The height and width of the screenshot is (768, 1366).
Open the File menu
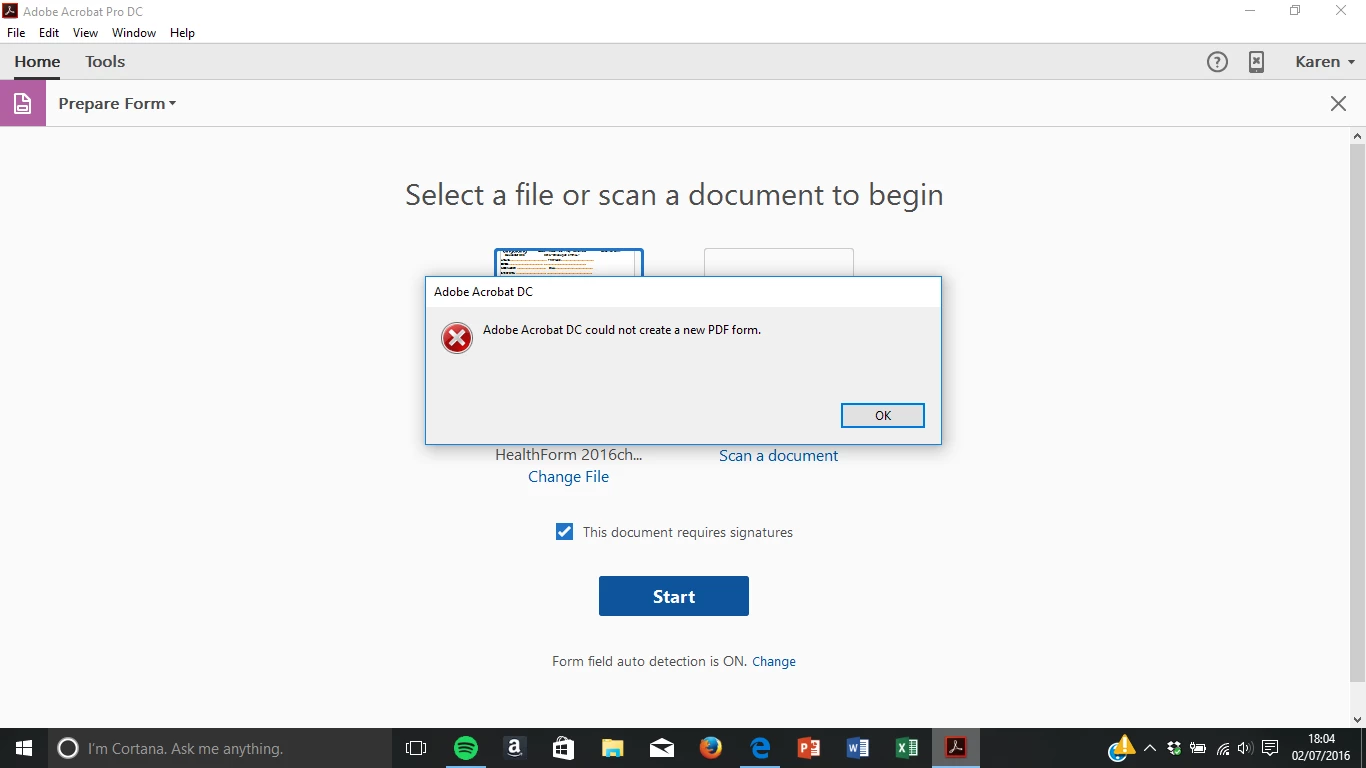coord(16,33)
